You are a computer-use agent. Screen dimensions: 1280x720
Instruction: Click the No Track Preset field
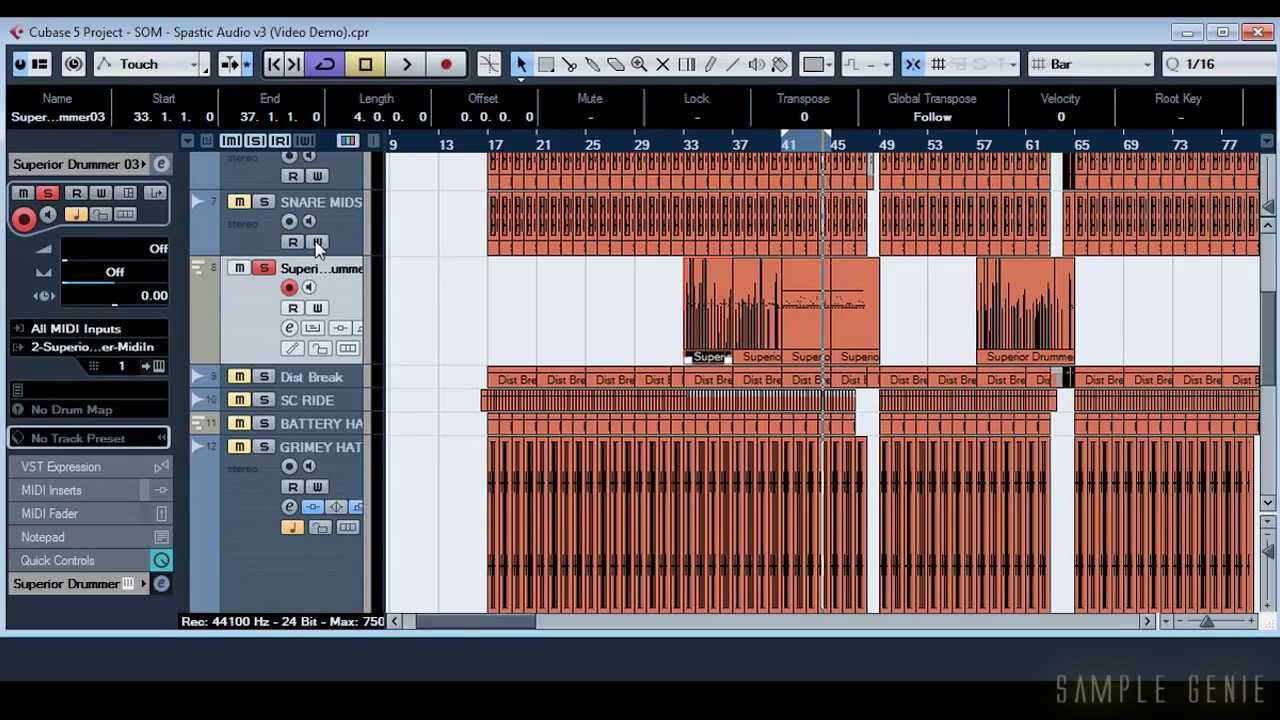click(90, 438)
